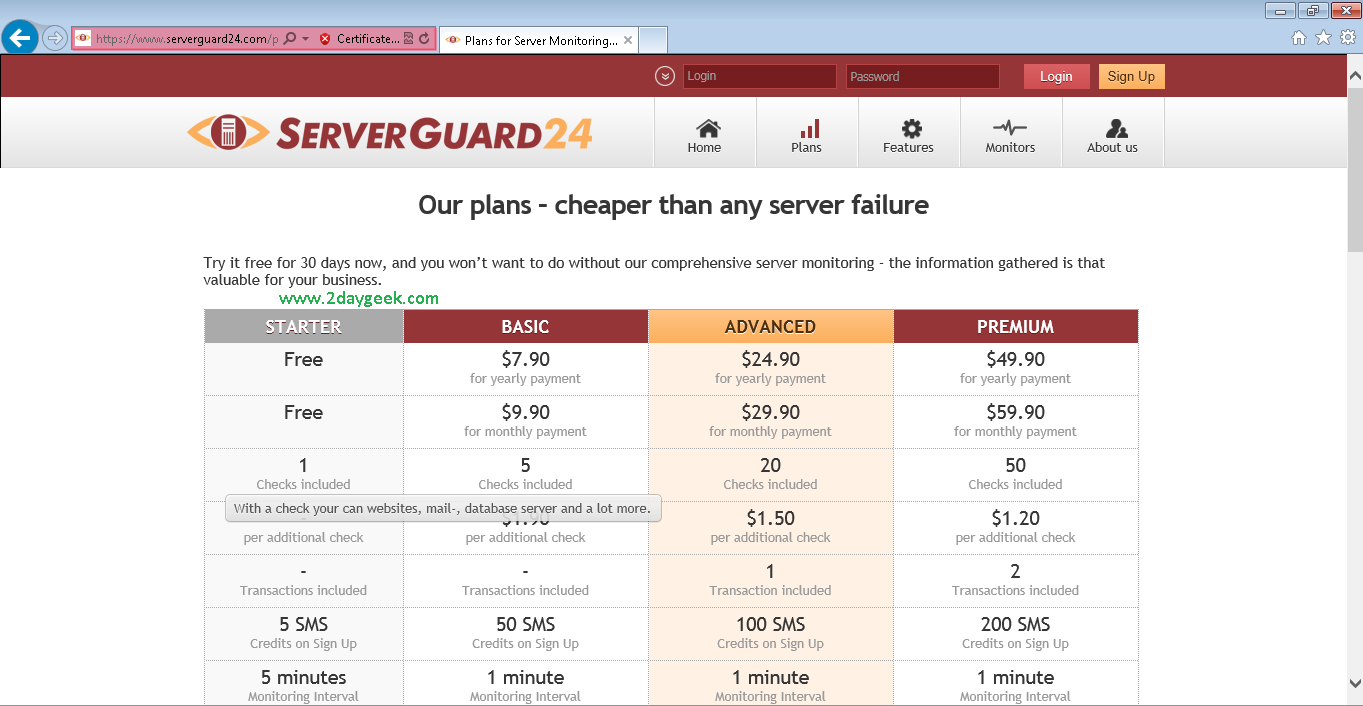Click the address bar URL text

tap(186, 39)
